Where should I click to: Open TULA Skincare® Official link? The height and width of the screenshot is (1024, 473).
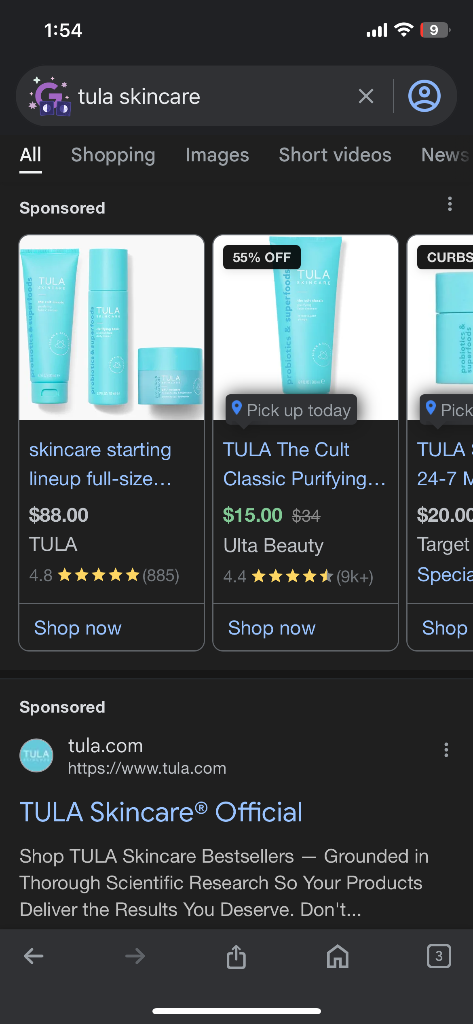point(161,812)
